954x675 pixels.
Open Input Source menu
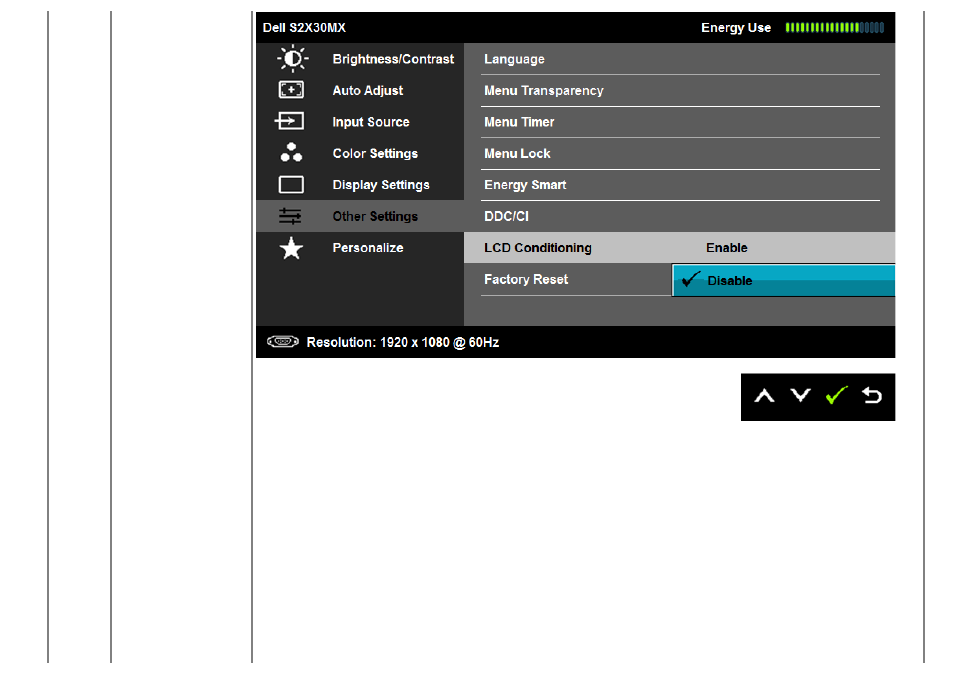click(x=371, y=122)
